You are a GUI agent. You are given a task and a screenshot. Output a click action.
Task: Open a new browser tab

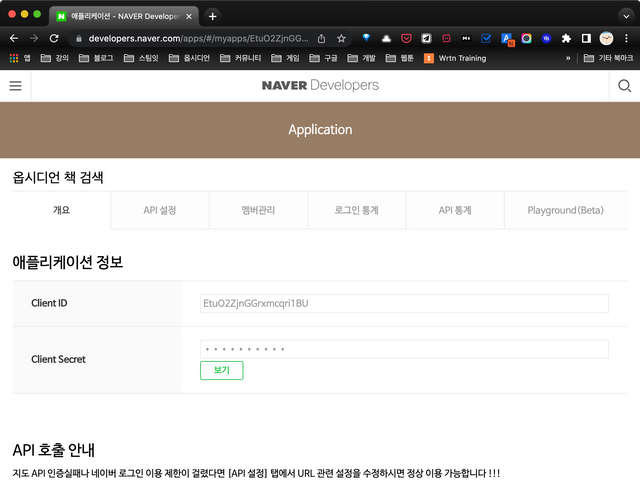[x=212, y=16]
